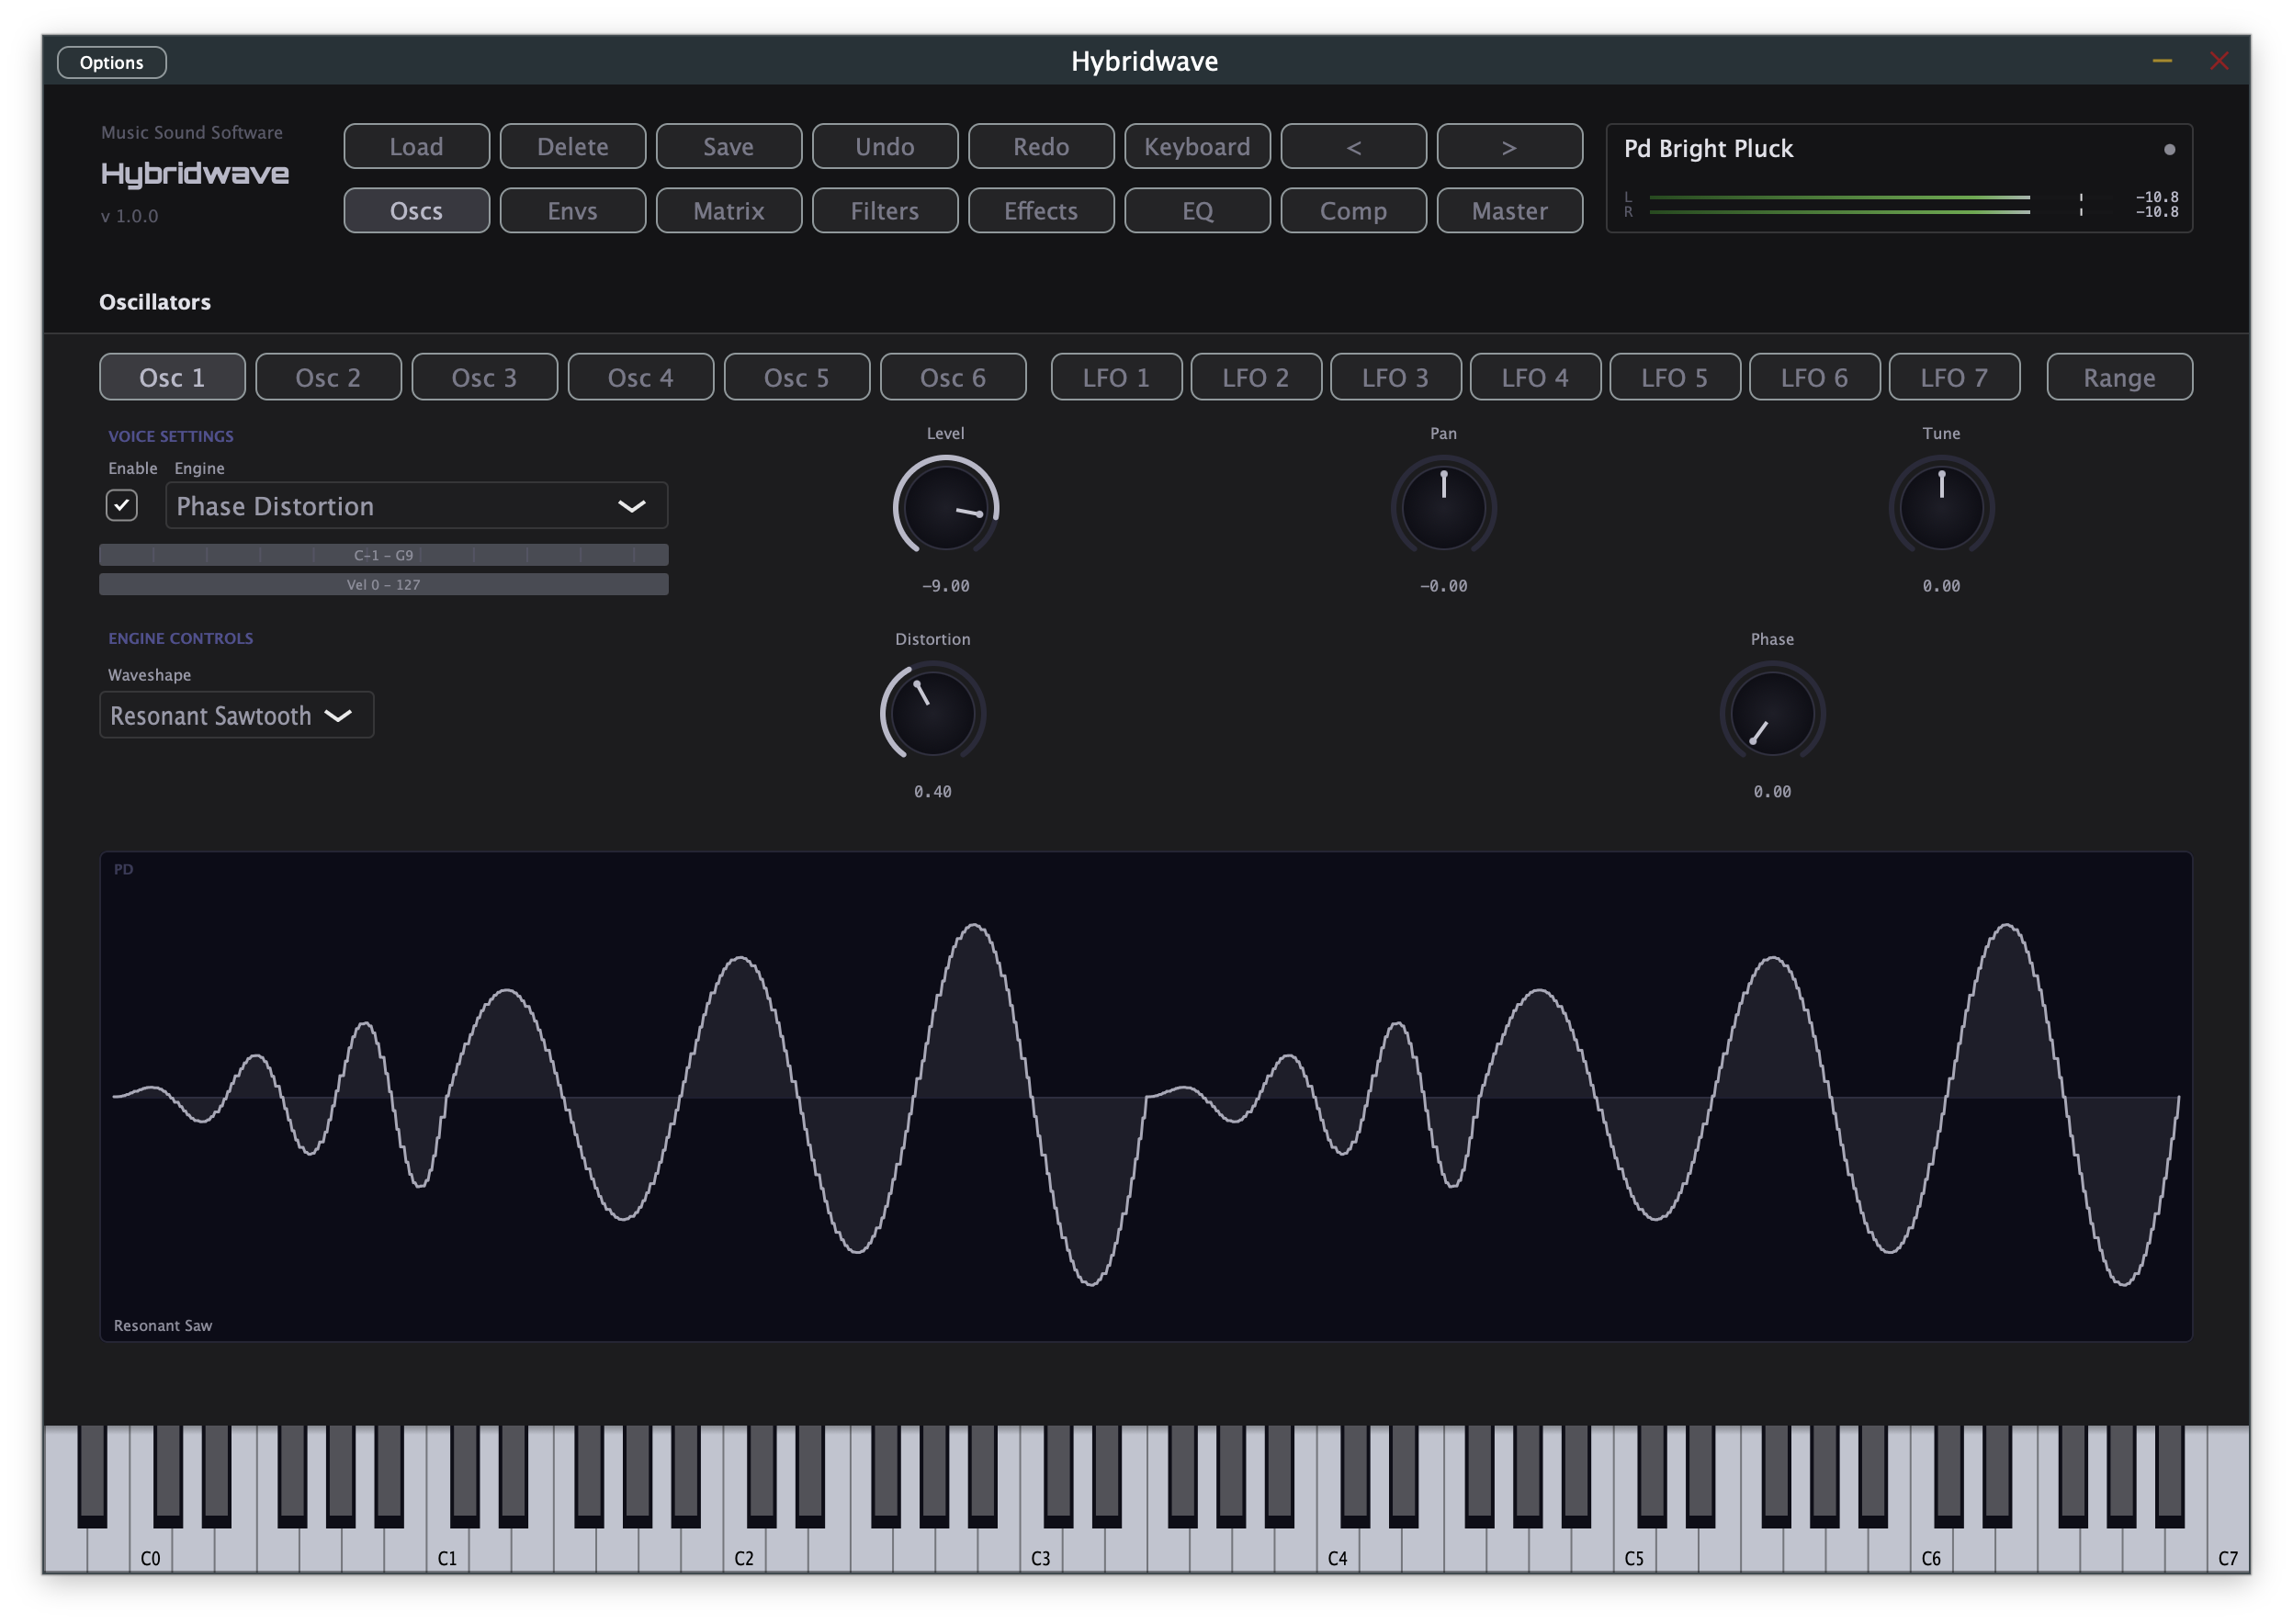2293x1624 pixels.
Task: Toggle the Osc 1 Enable checkbox
Action: tap(121, 505)
